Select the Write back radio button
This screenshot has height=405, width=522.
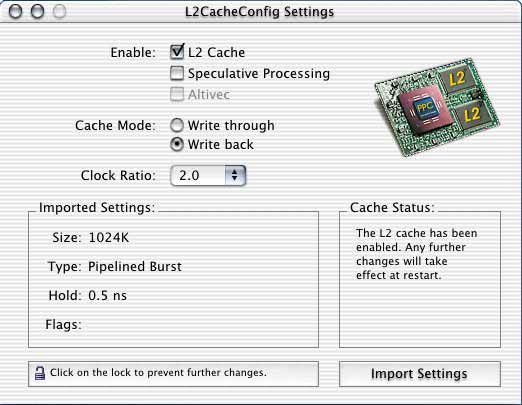177,145
